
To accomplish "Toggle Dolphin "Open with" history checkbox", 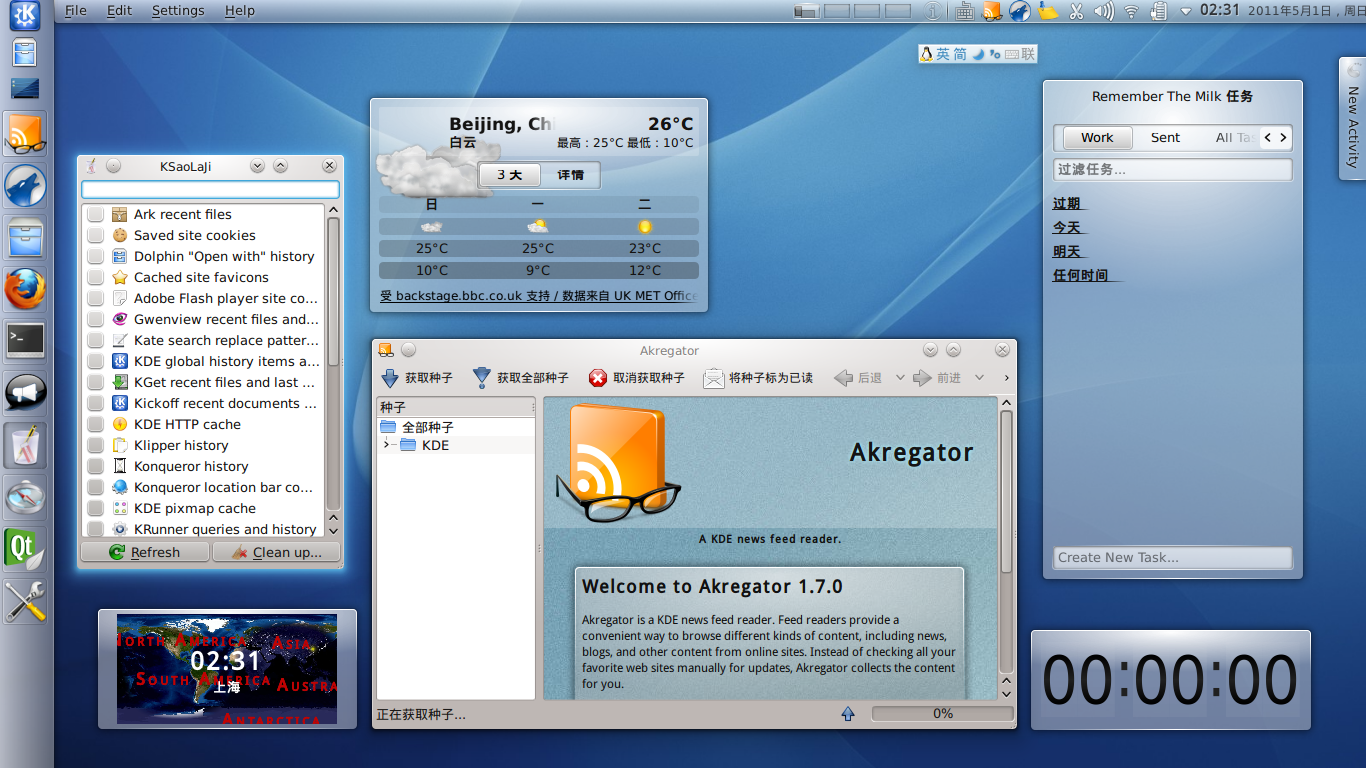I will 95,256.
